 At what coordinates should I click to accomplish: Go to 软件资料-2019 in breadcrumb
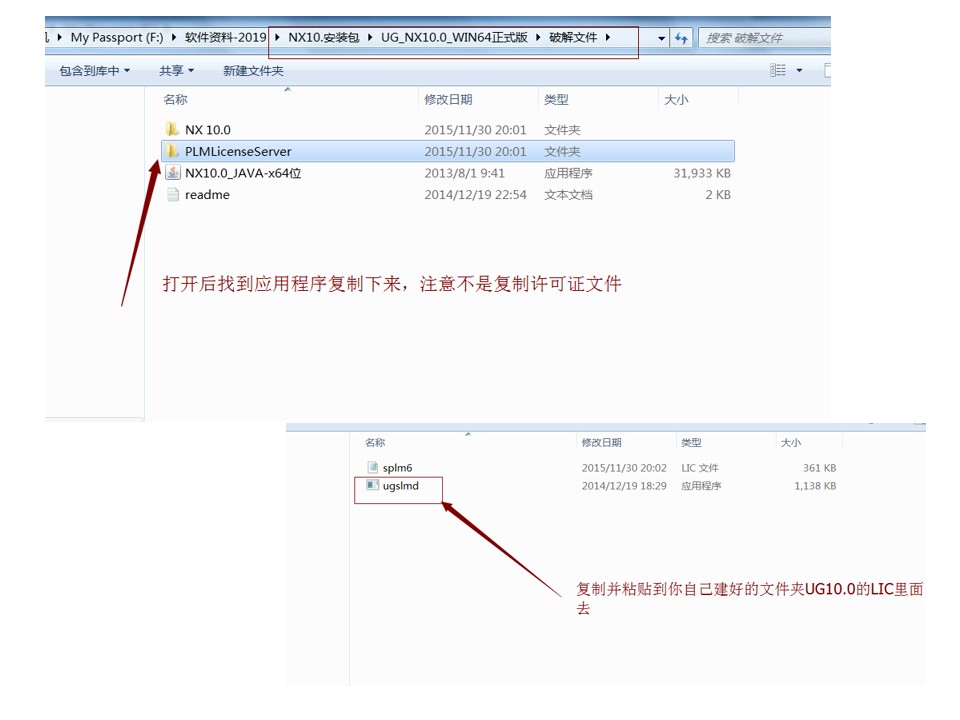[x=225, y=37]
